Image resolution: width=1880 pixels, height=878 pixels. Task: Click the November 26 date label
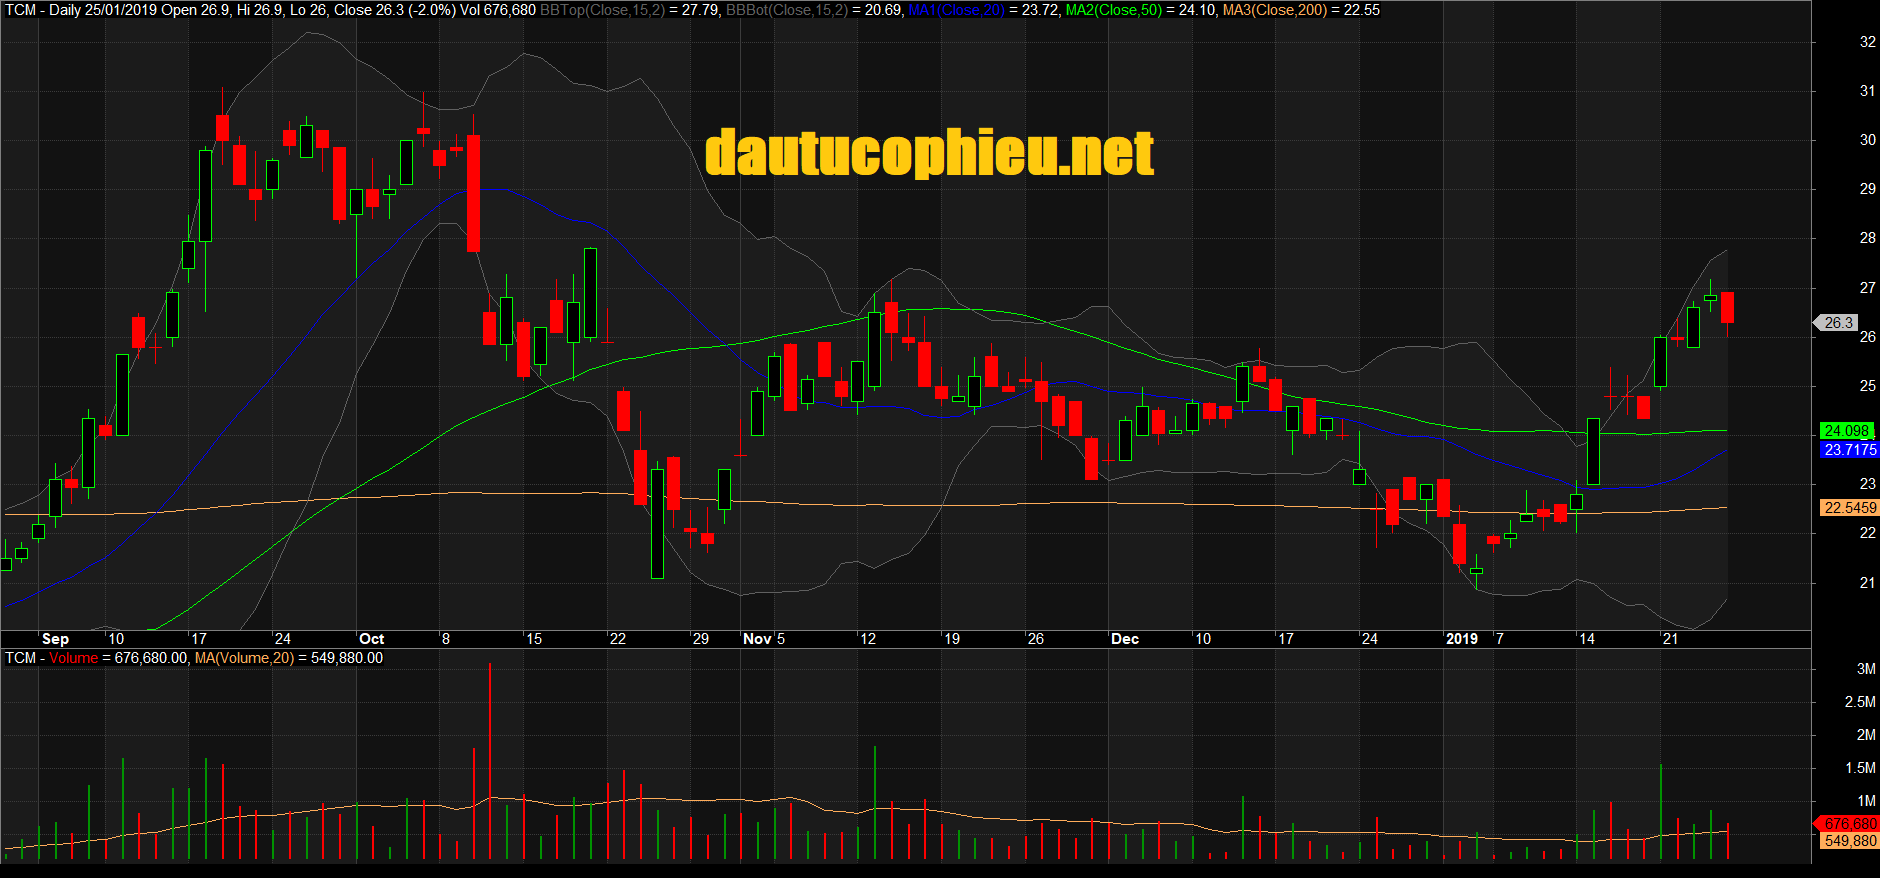point(1036,639)
